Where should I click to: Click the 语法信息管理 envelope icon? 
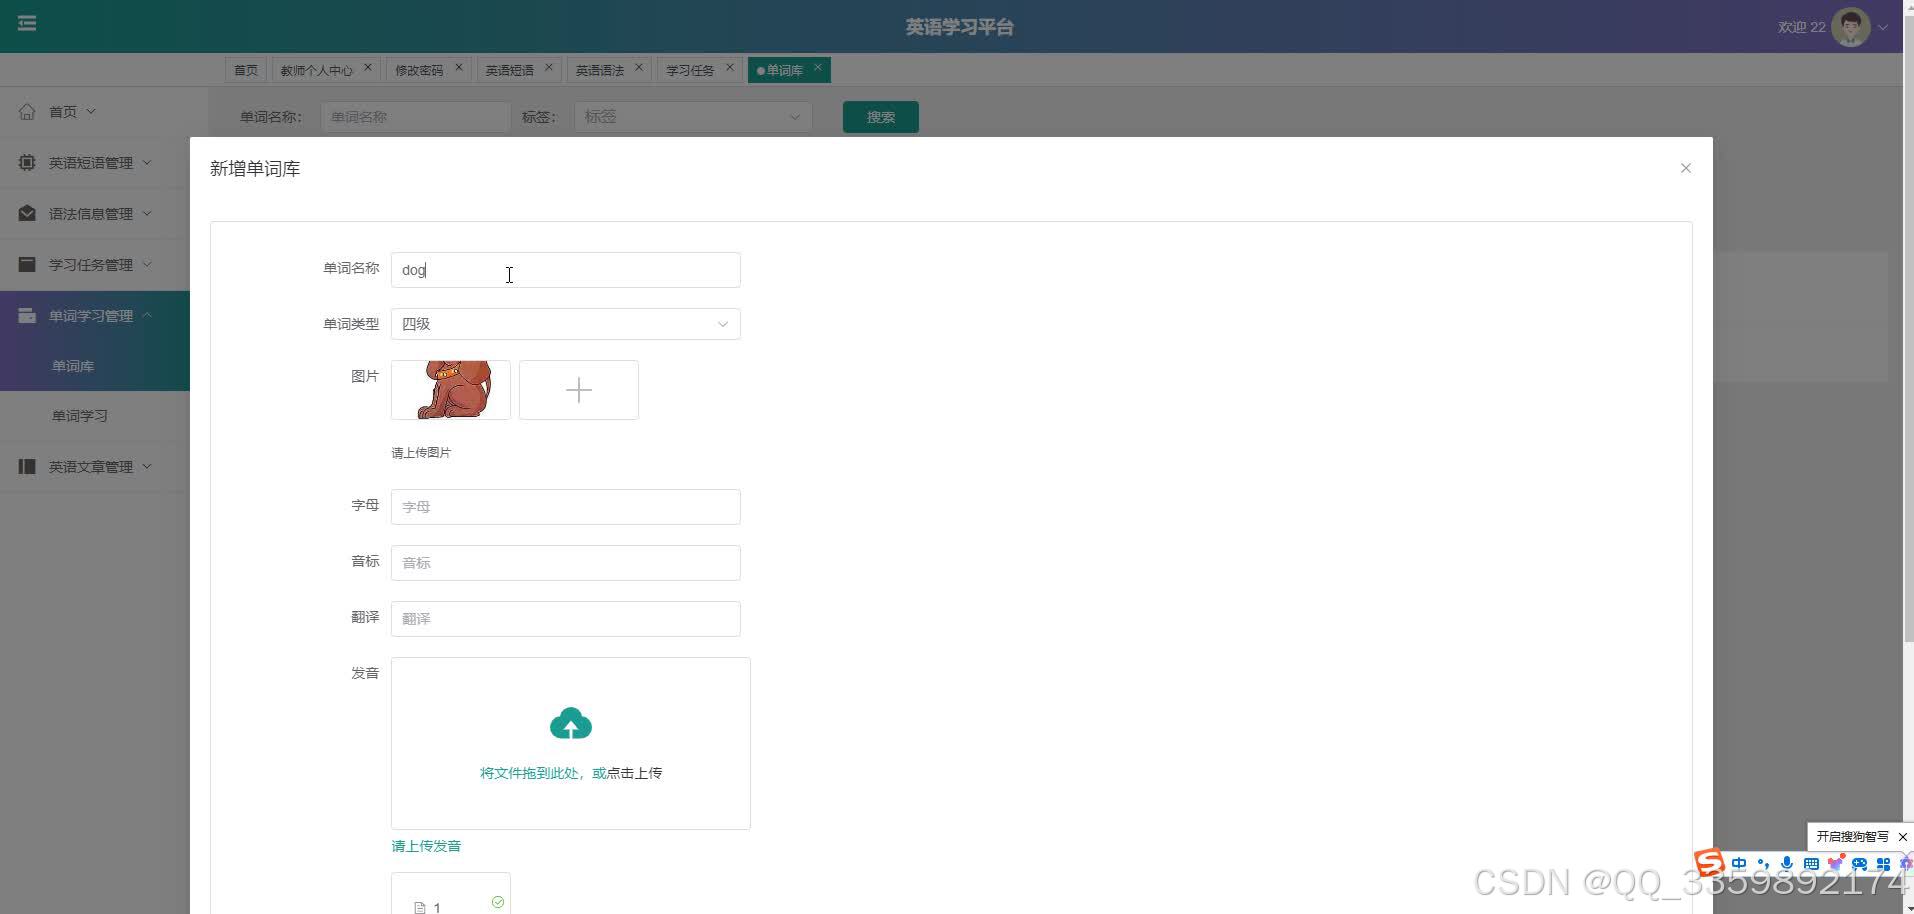click(x=27, y=213)
